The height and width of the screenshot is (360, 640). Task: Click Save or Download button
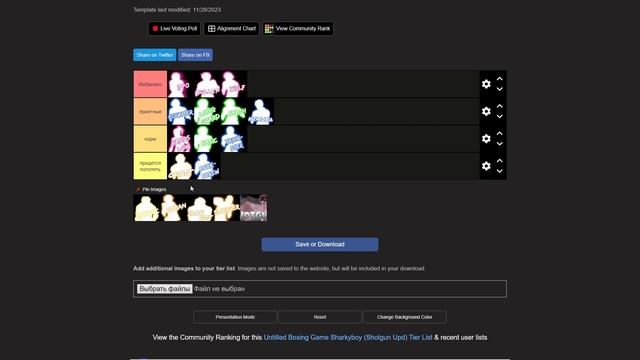[x=320, y=244]
